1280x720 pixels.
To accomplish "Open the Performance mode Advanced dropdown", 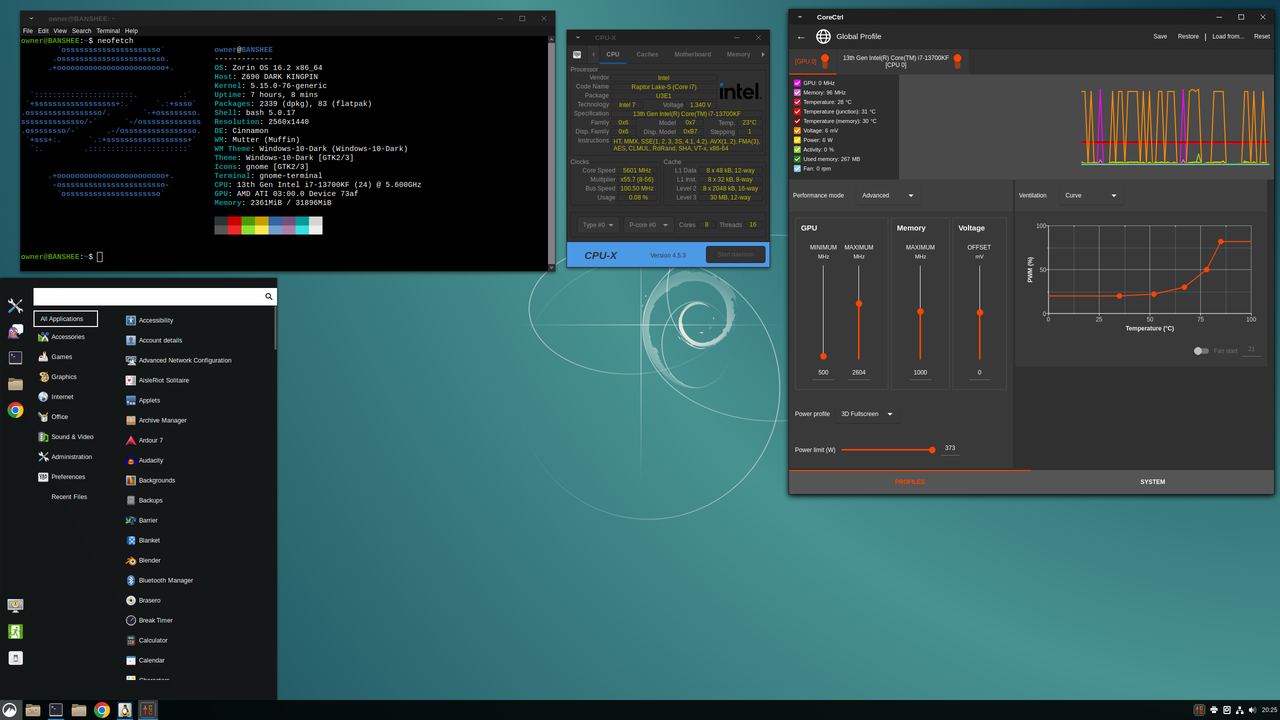I will point(888,196).
